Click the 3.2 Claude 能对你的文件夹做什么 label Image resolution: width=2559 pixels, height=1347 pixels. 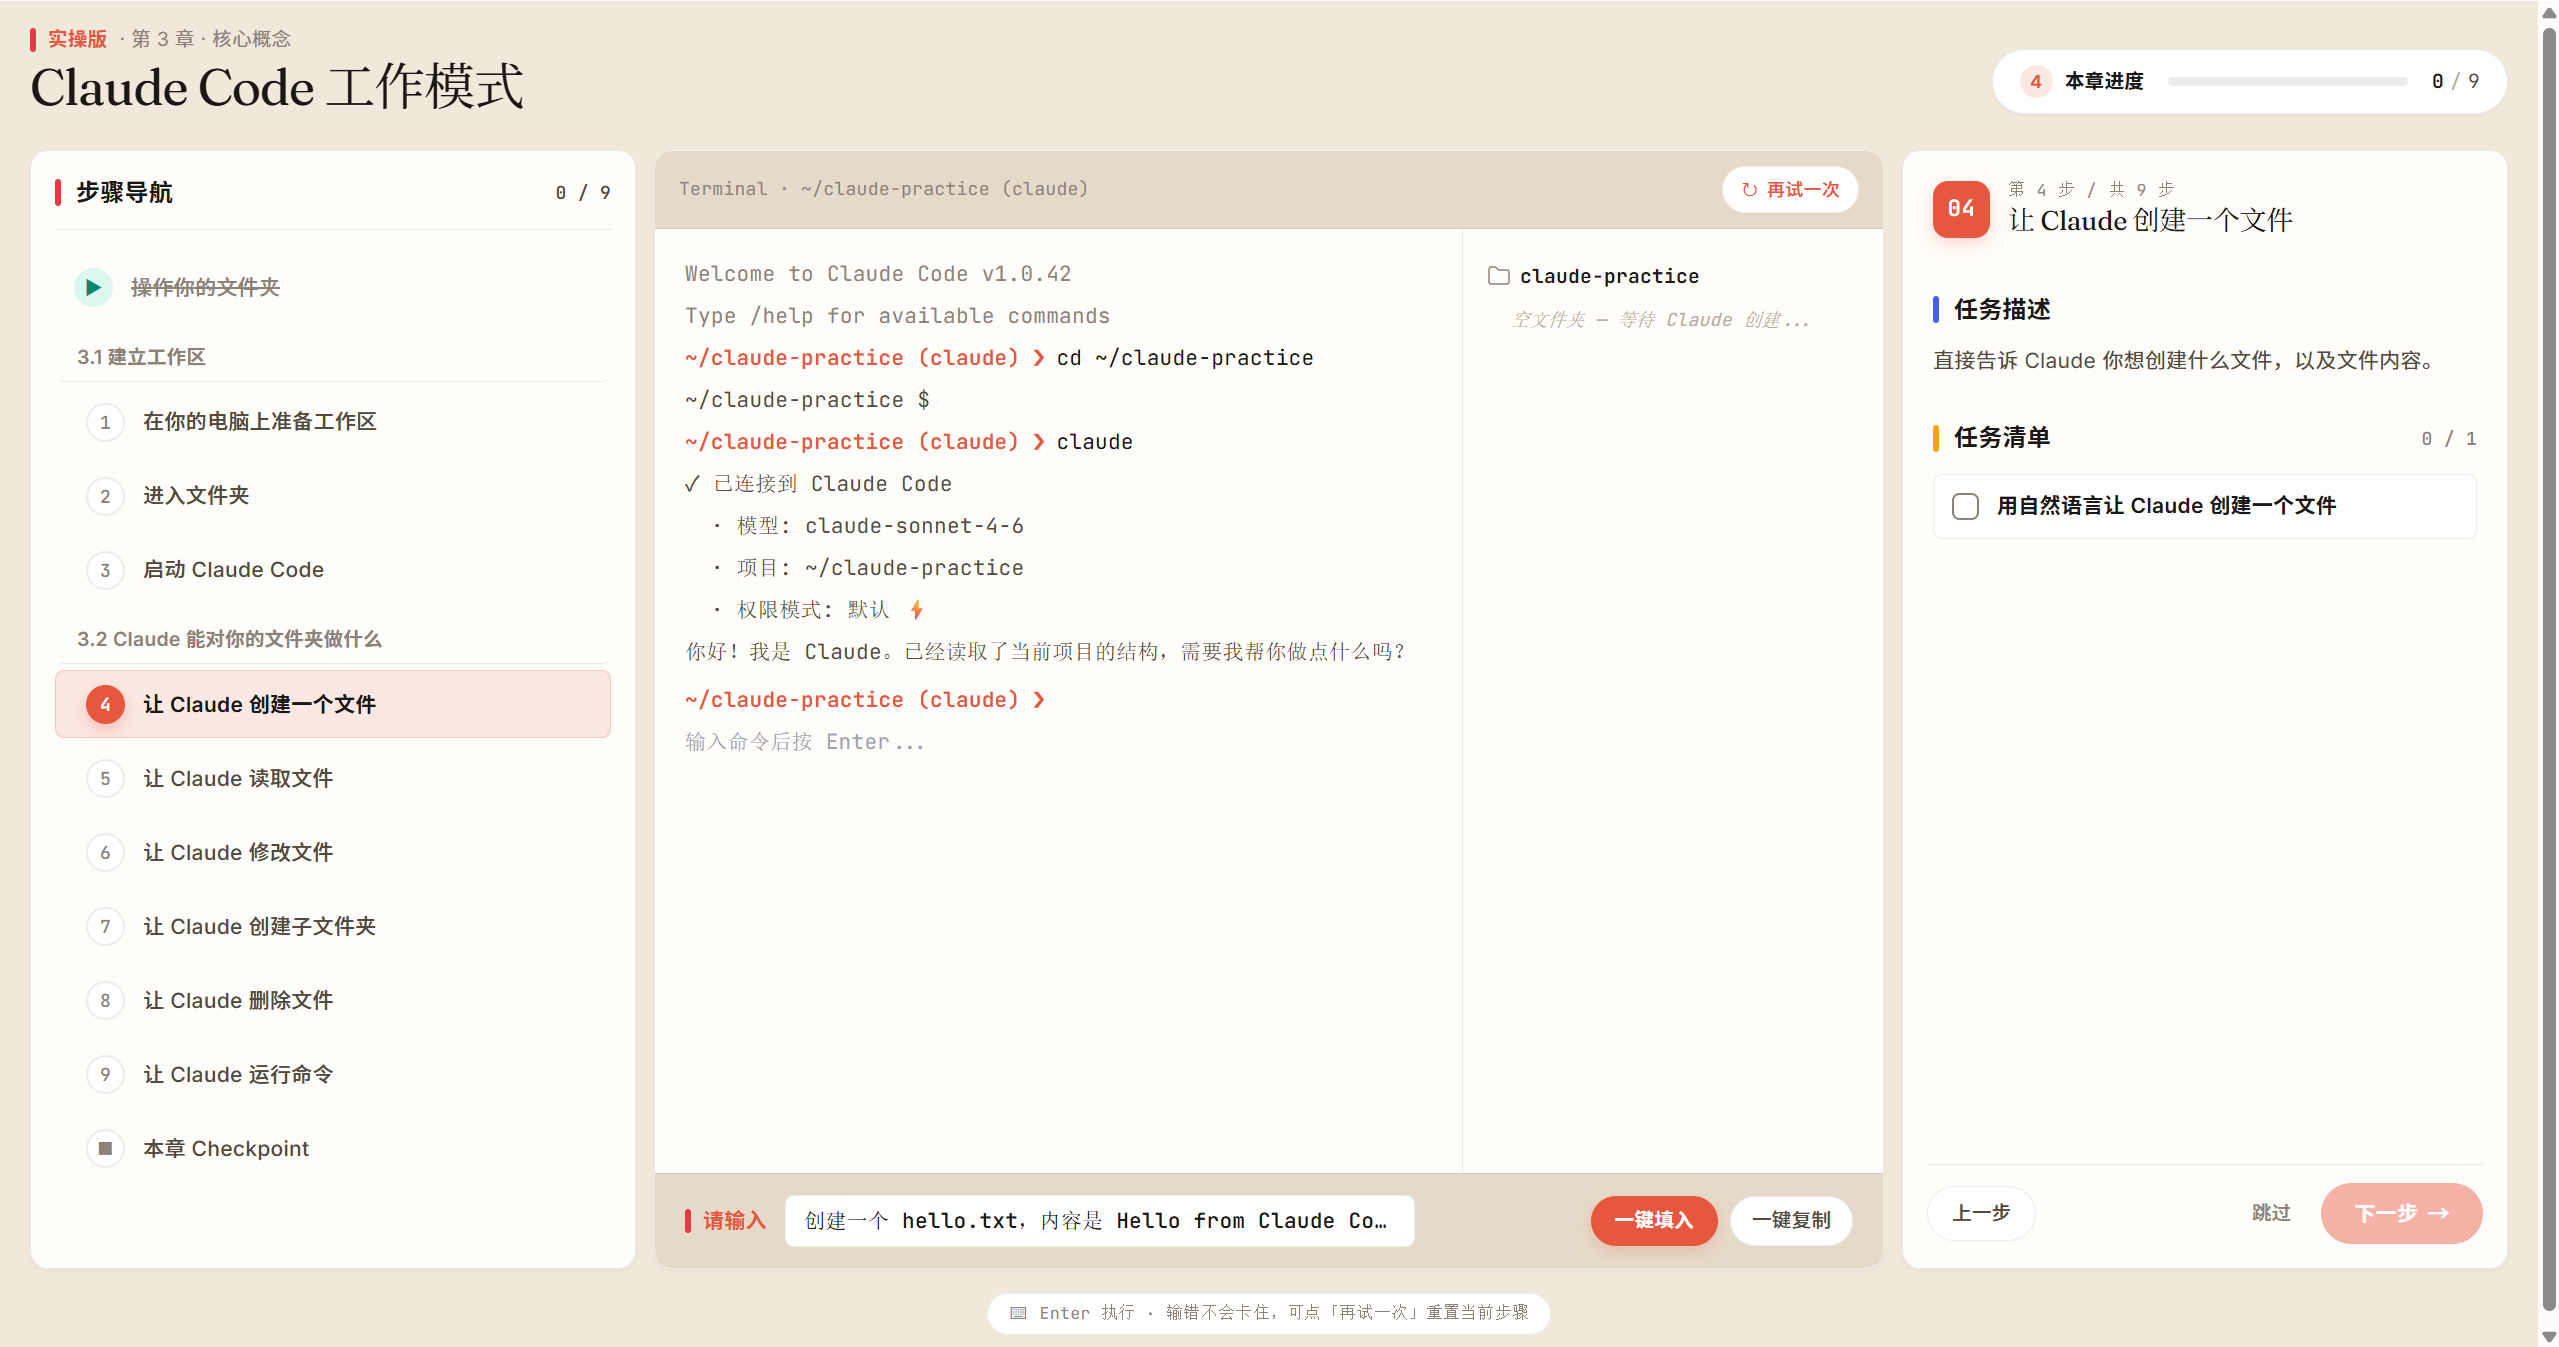tap(229, 639)
